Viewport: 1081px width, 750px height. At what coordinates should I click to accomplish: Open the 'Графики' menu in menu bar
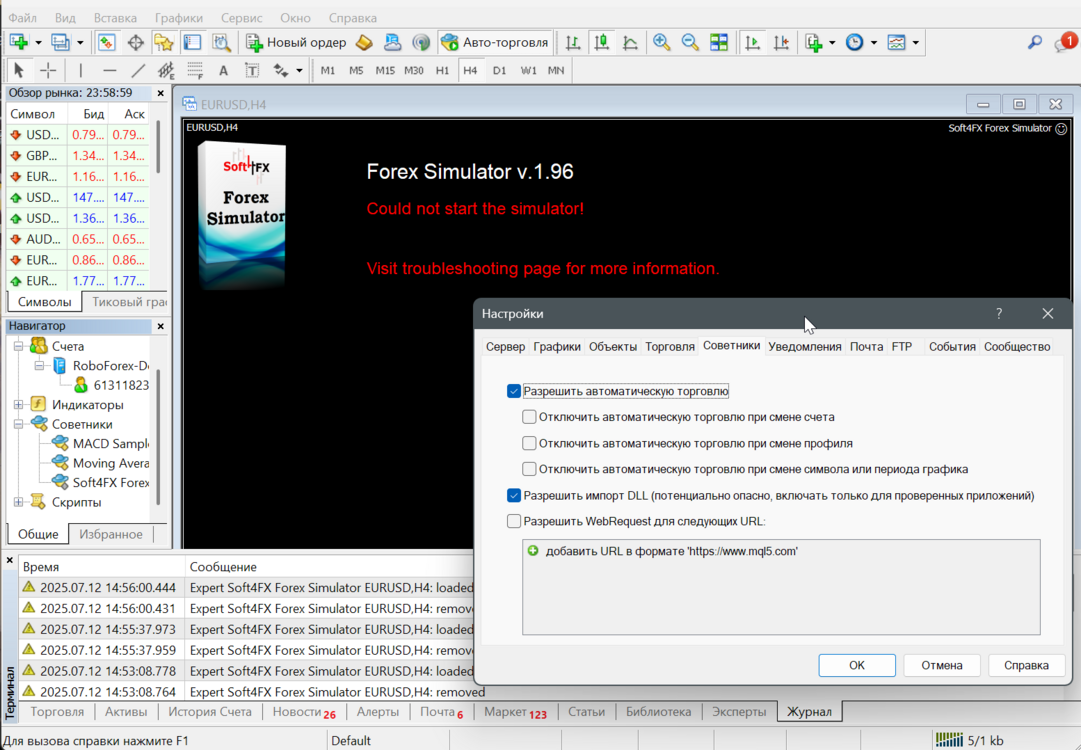(x=179, y=18)
